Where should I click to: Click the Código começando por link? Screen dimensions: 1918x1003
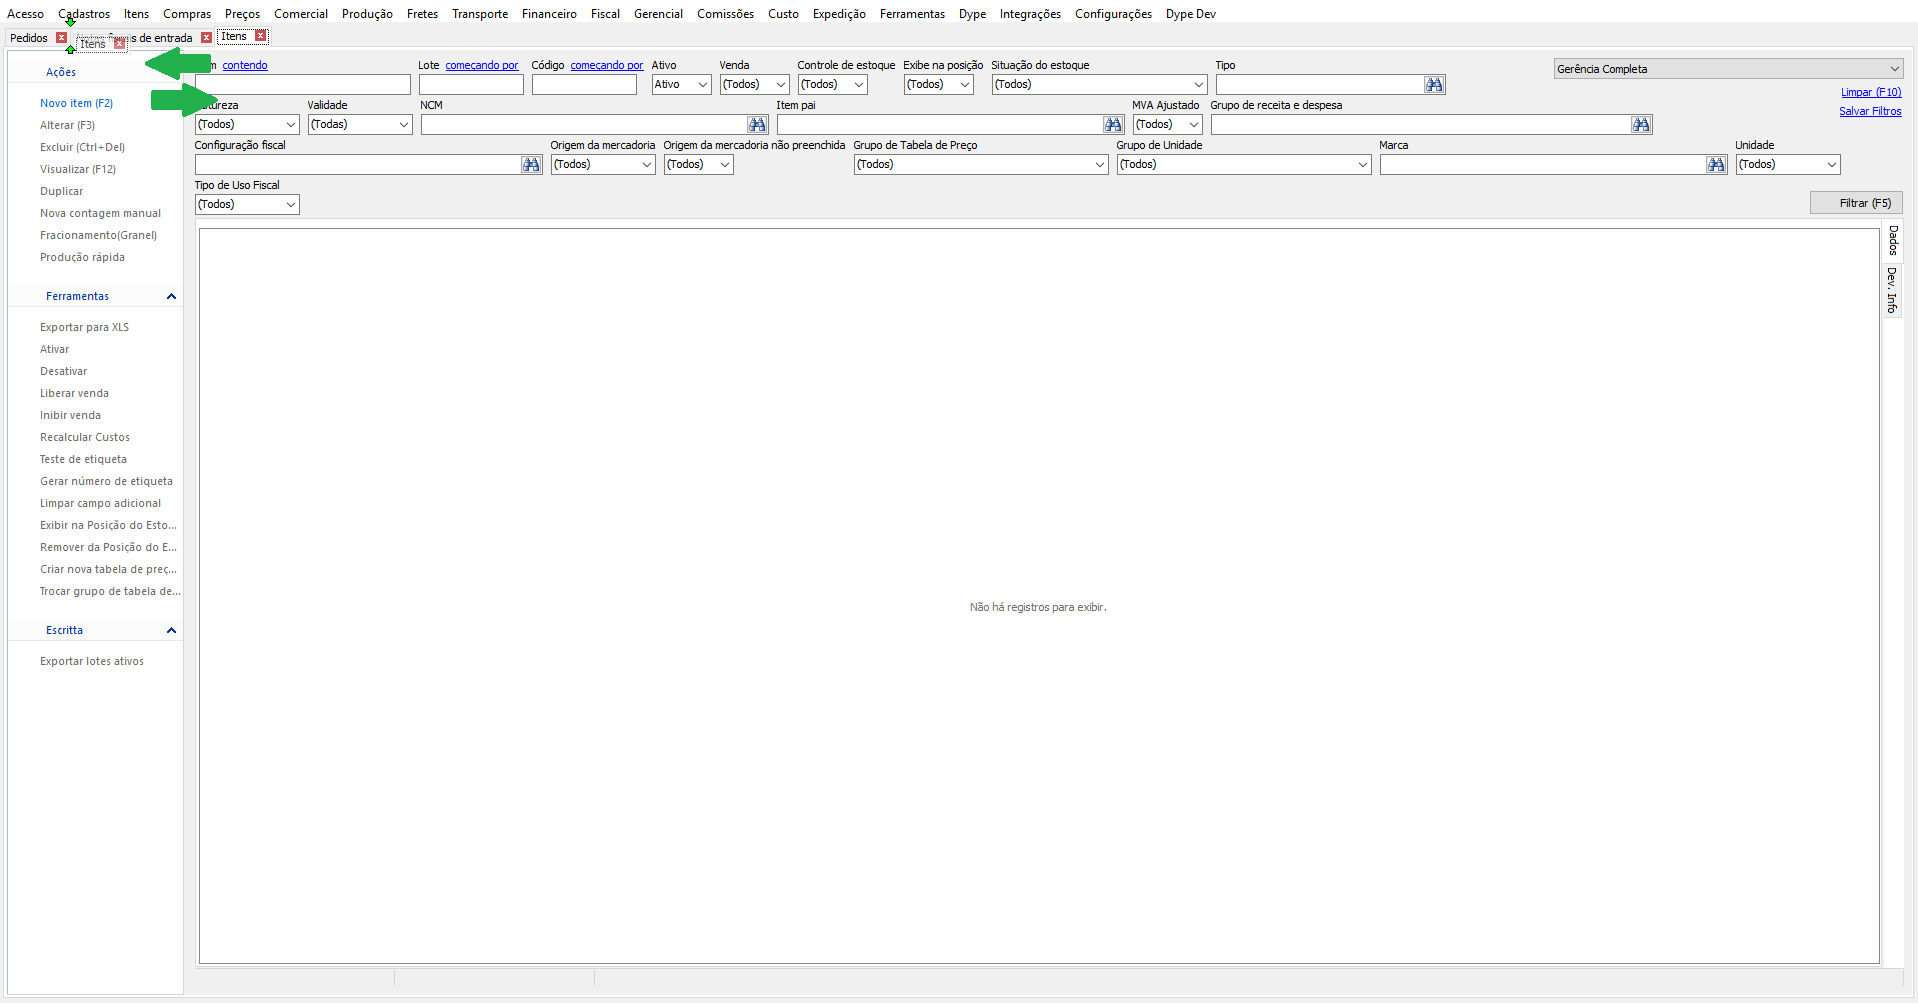[x=607, y=65]
